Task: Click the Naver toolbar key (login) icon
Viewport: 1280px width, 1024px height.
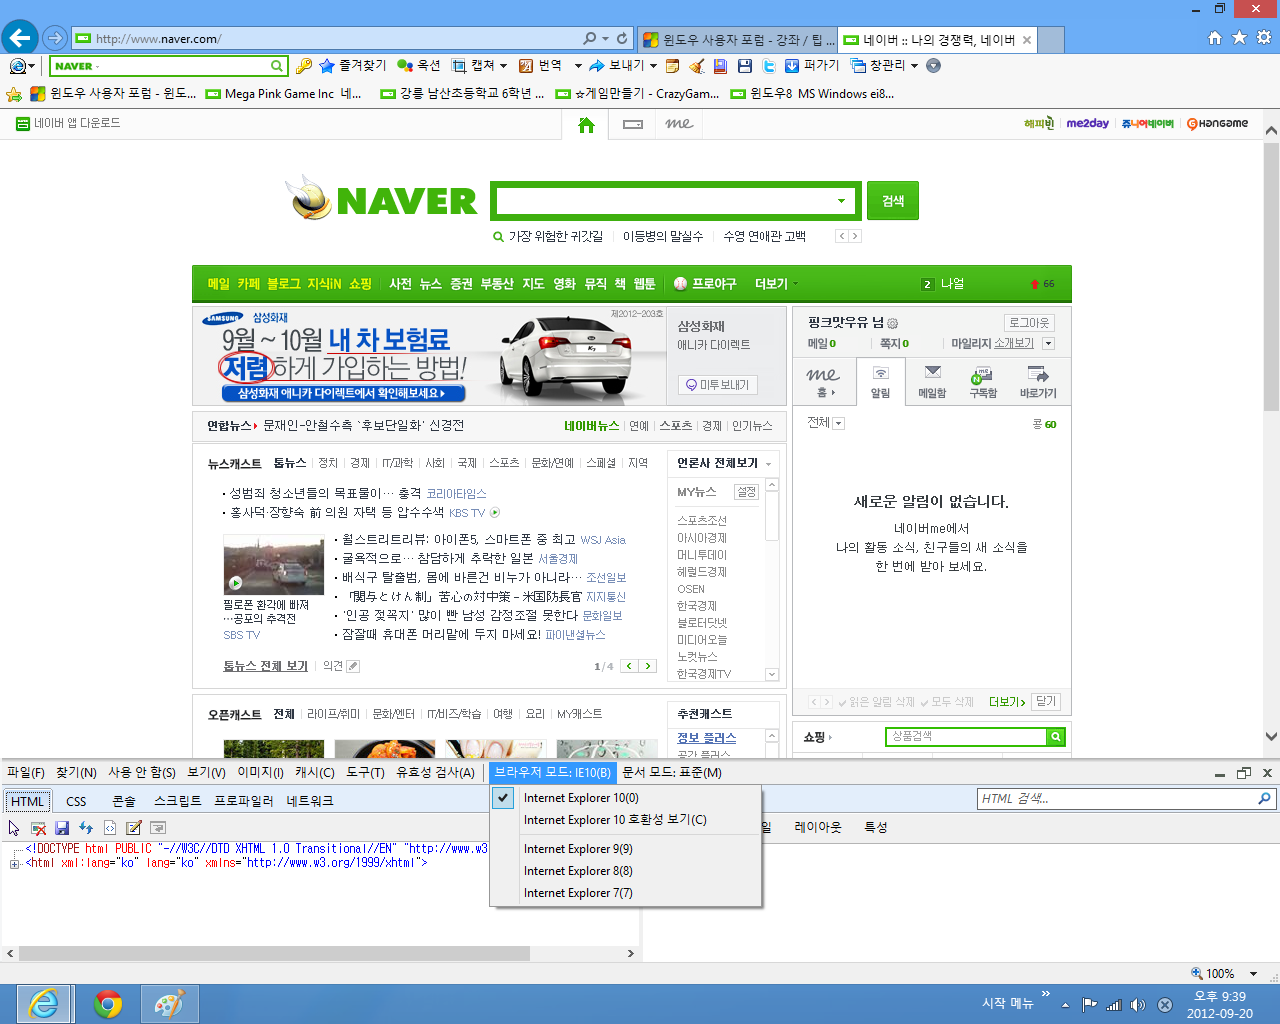Action: [304, 66]
